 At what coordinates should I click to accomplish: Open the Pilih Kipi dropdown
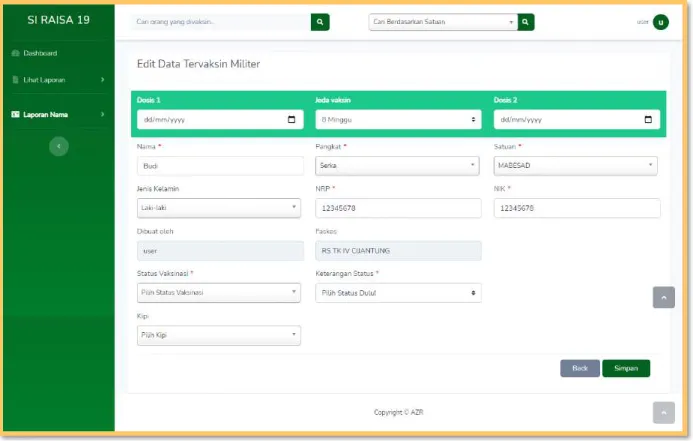click(x=219, y=335)
